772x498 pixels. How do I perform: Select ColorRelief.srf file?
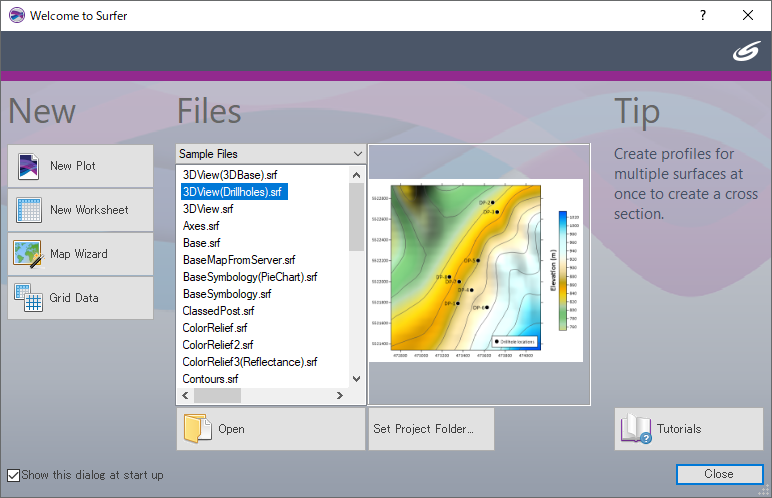pyautogui.click(x=215, y=328)
